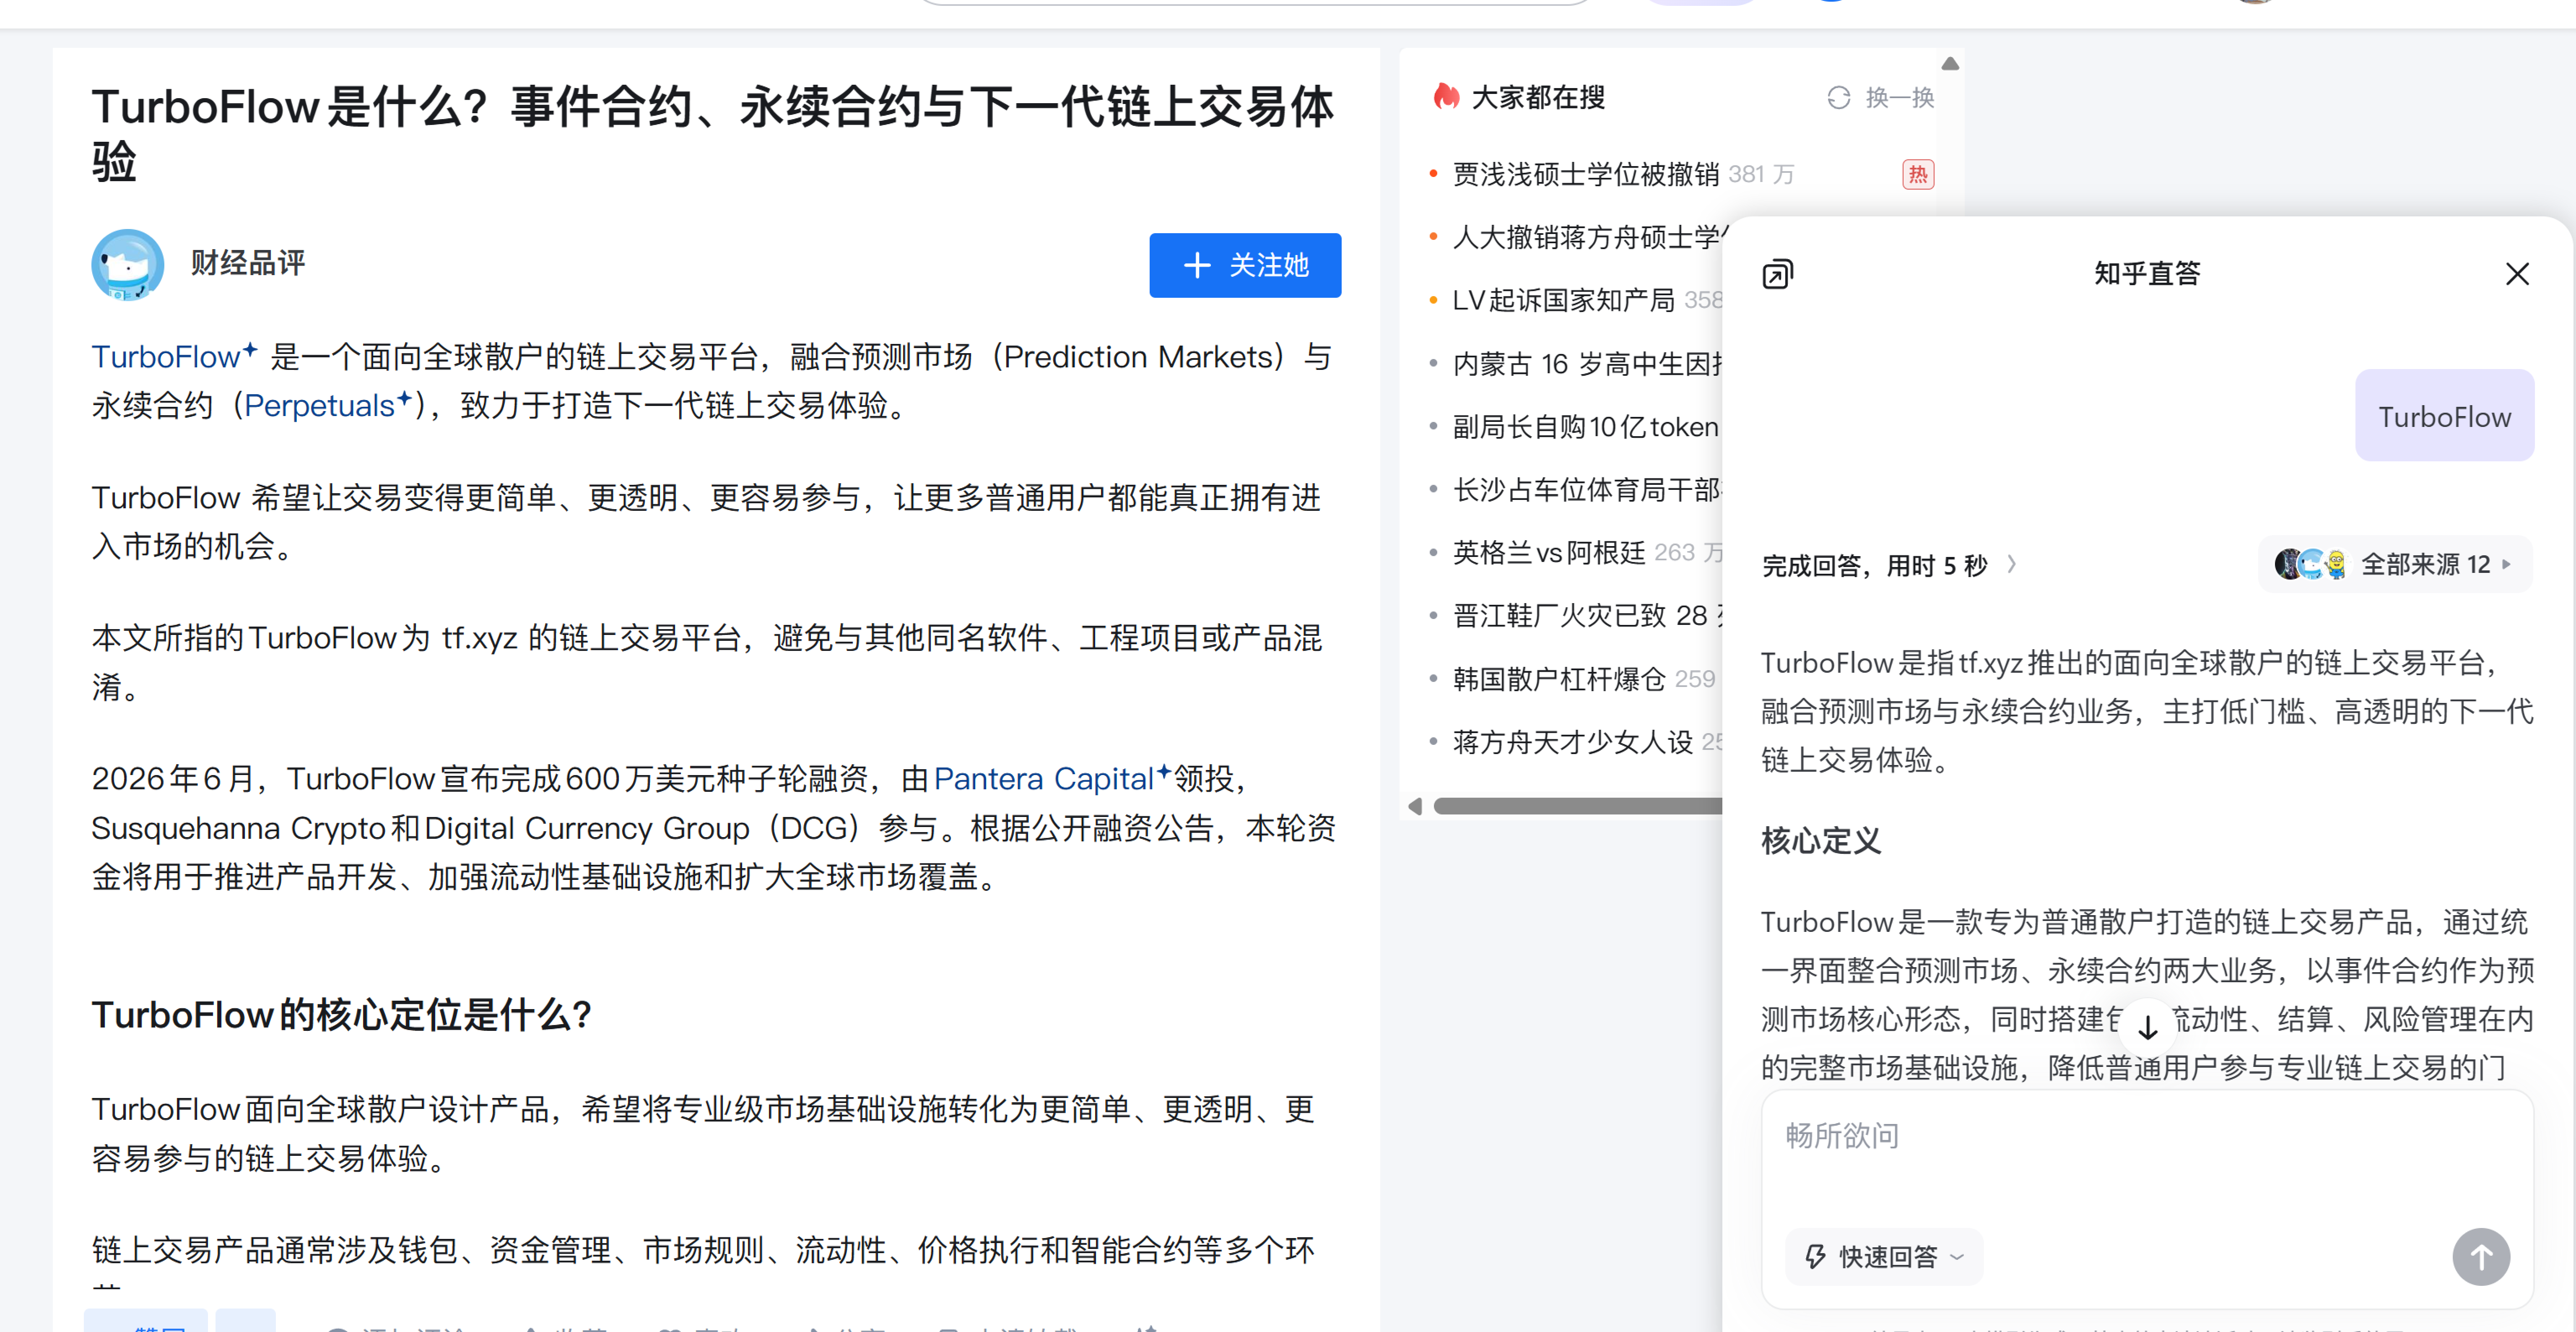This screenshot has width=2576, height=1332.
Task: Follow the author with 关注她 button
Action: [x=1244, y=265]
